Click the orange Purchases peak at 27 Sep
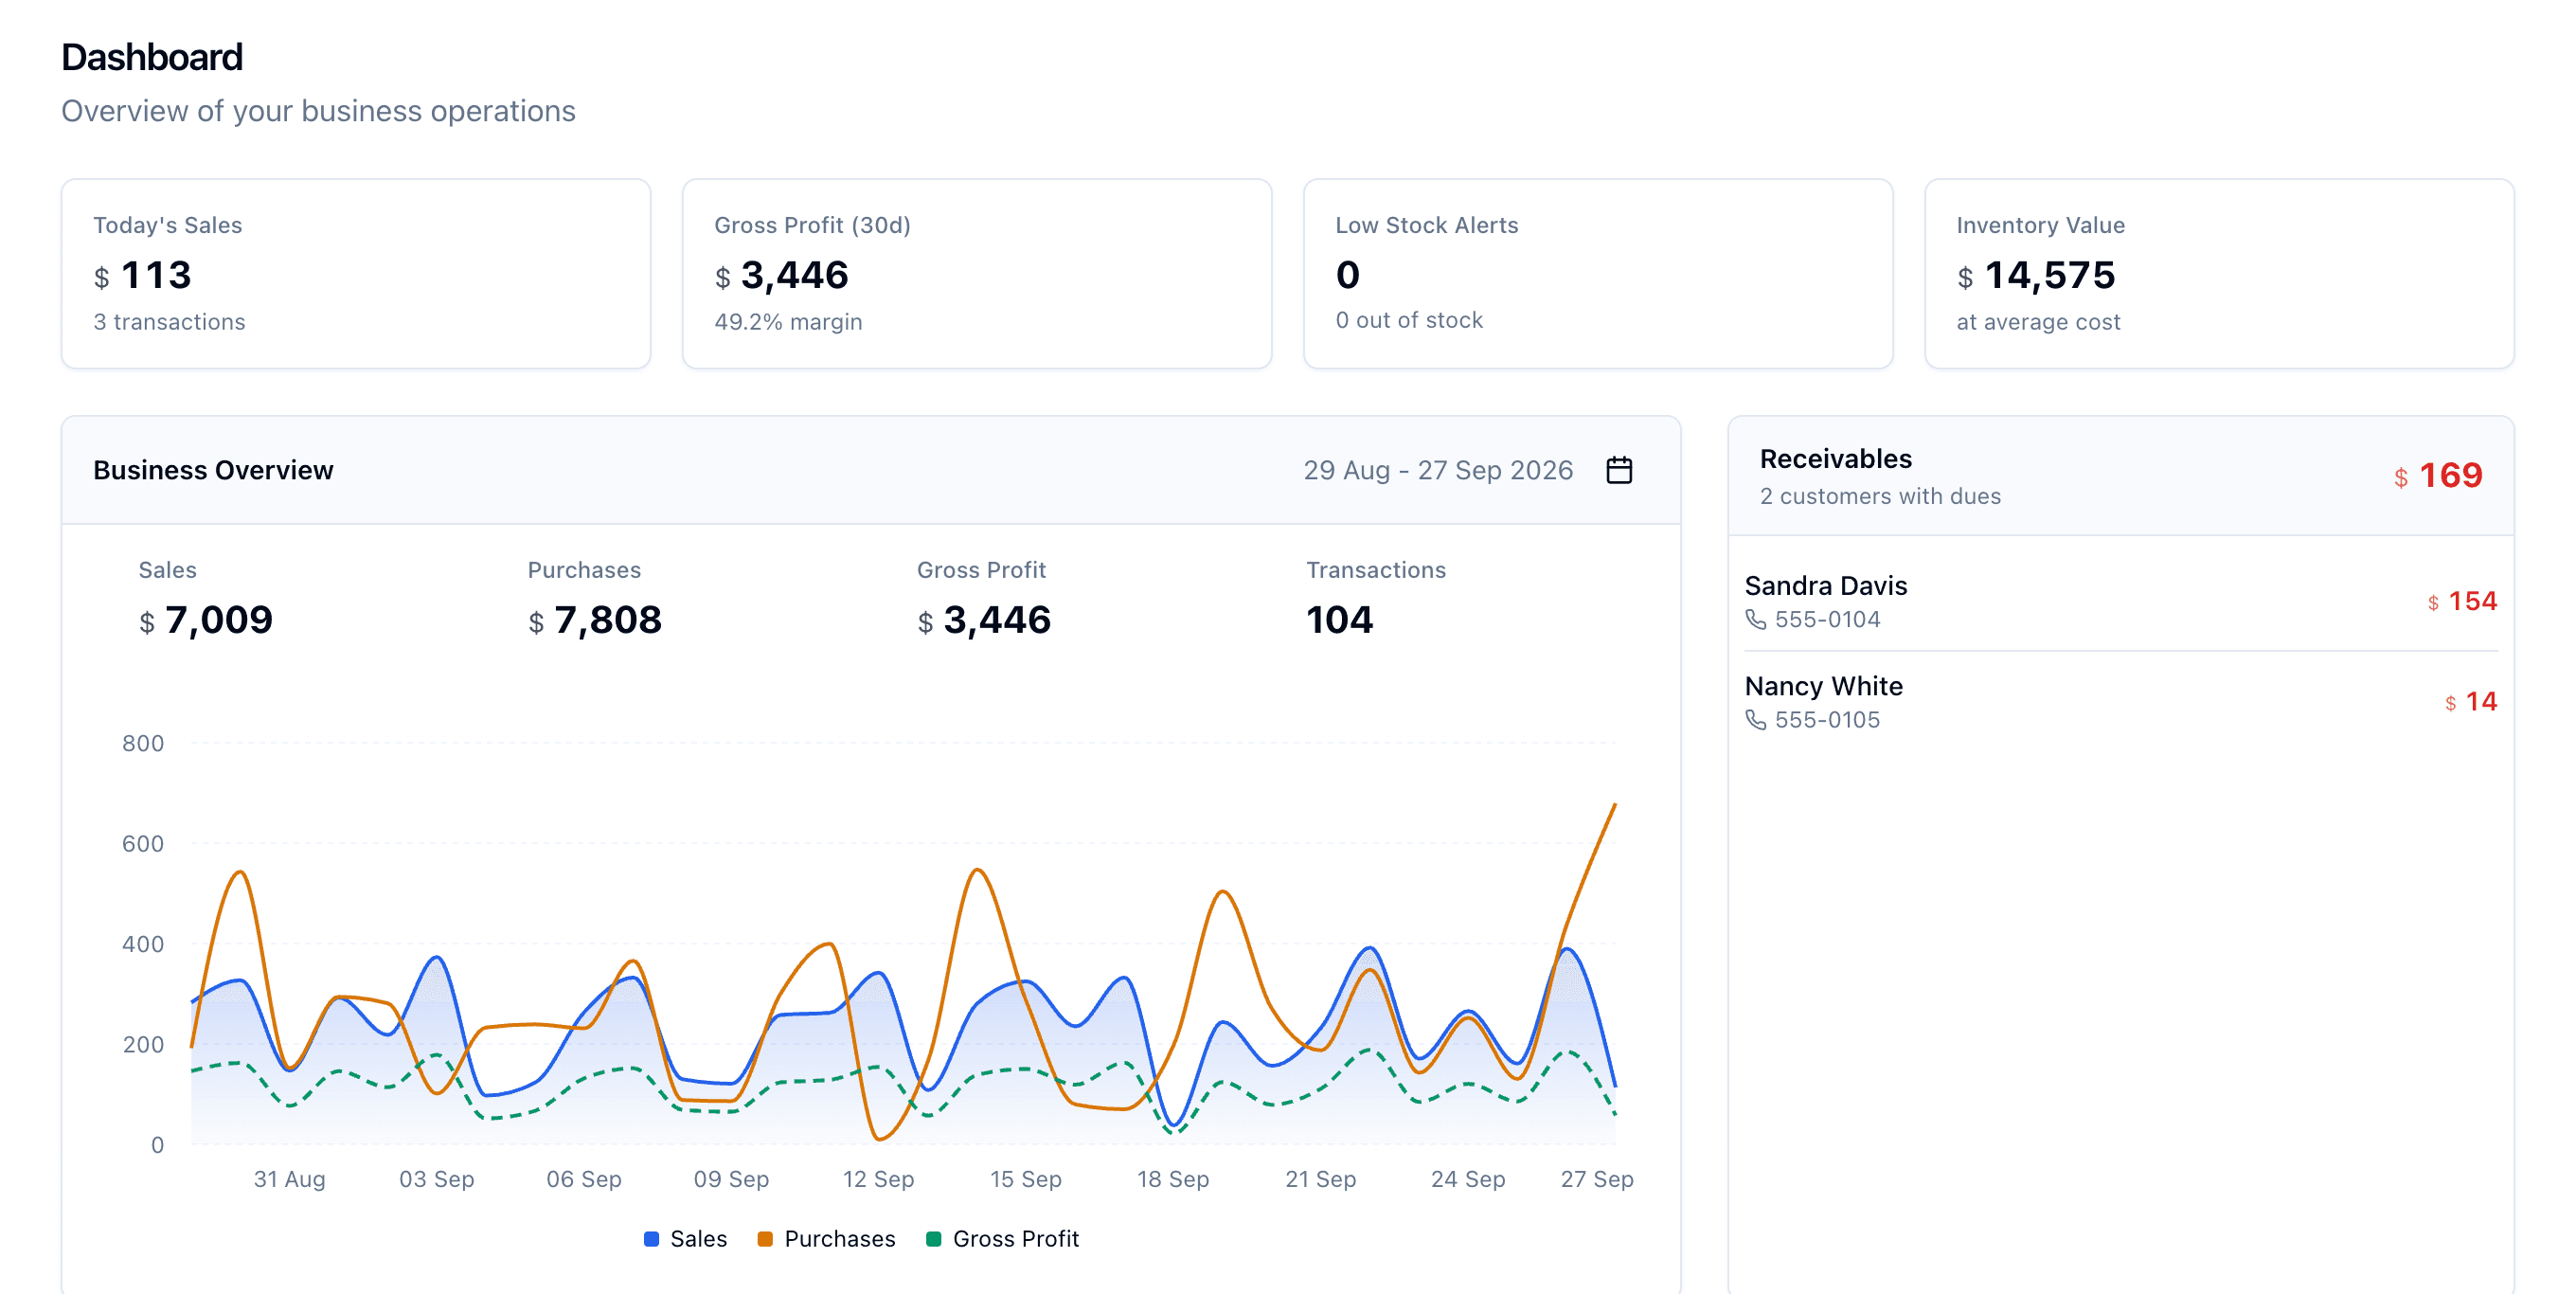2576x1294 pixels. pos(1614,804)
